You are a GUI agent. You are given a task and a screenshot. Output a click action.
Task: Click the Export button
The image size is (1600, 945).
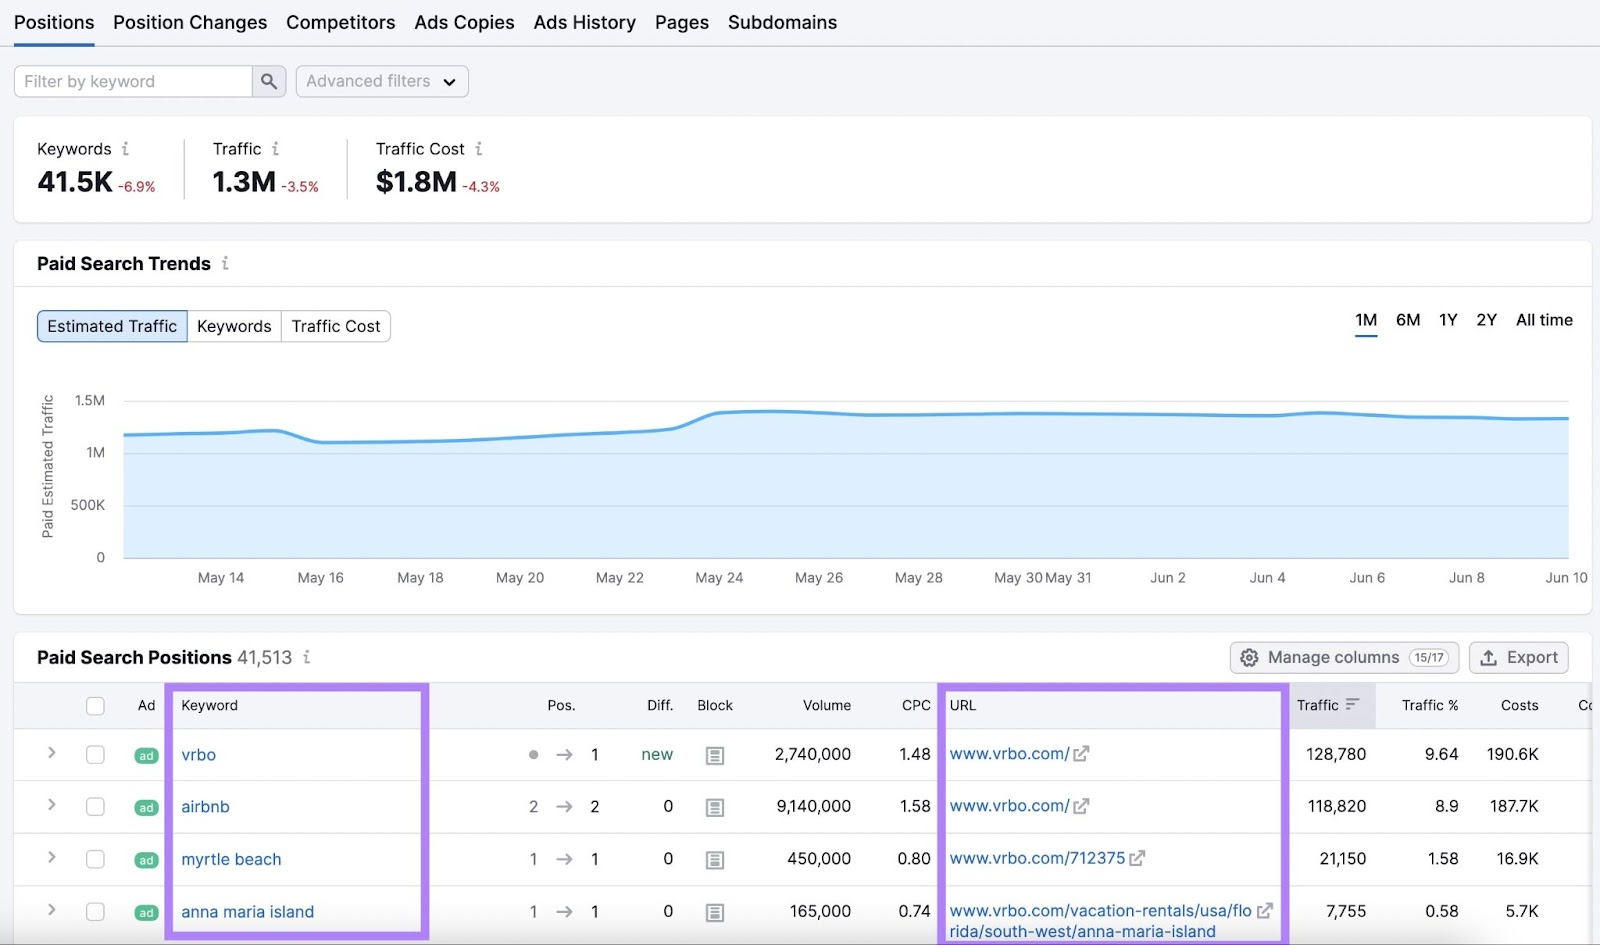[1518, 657]
